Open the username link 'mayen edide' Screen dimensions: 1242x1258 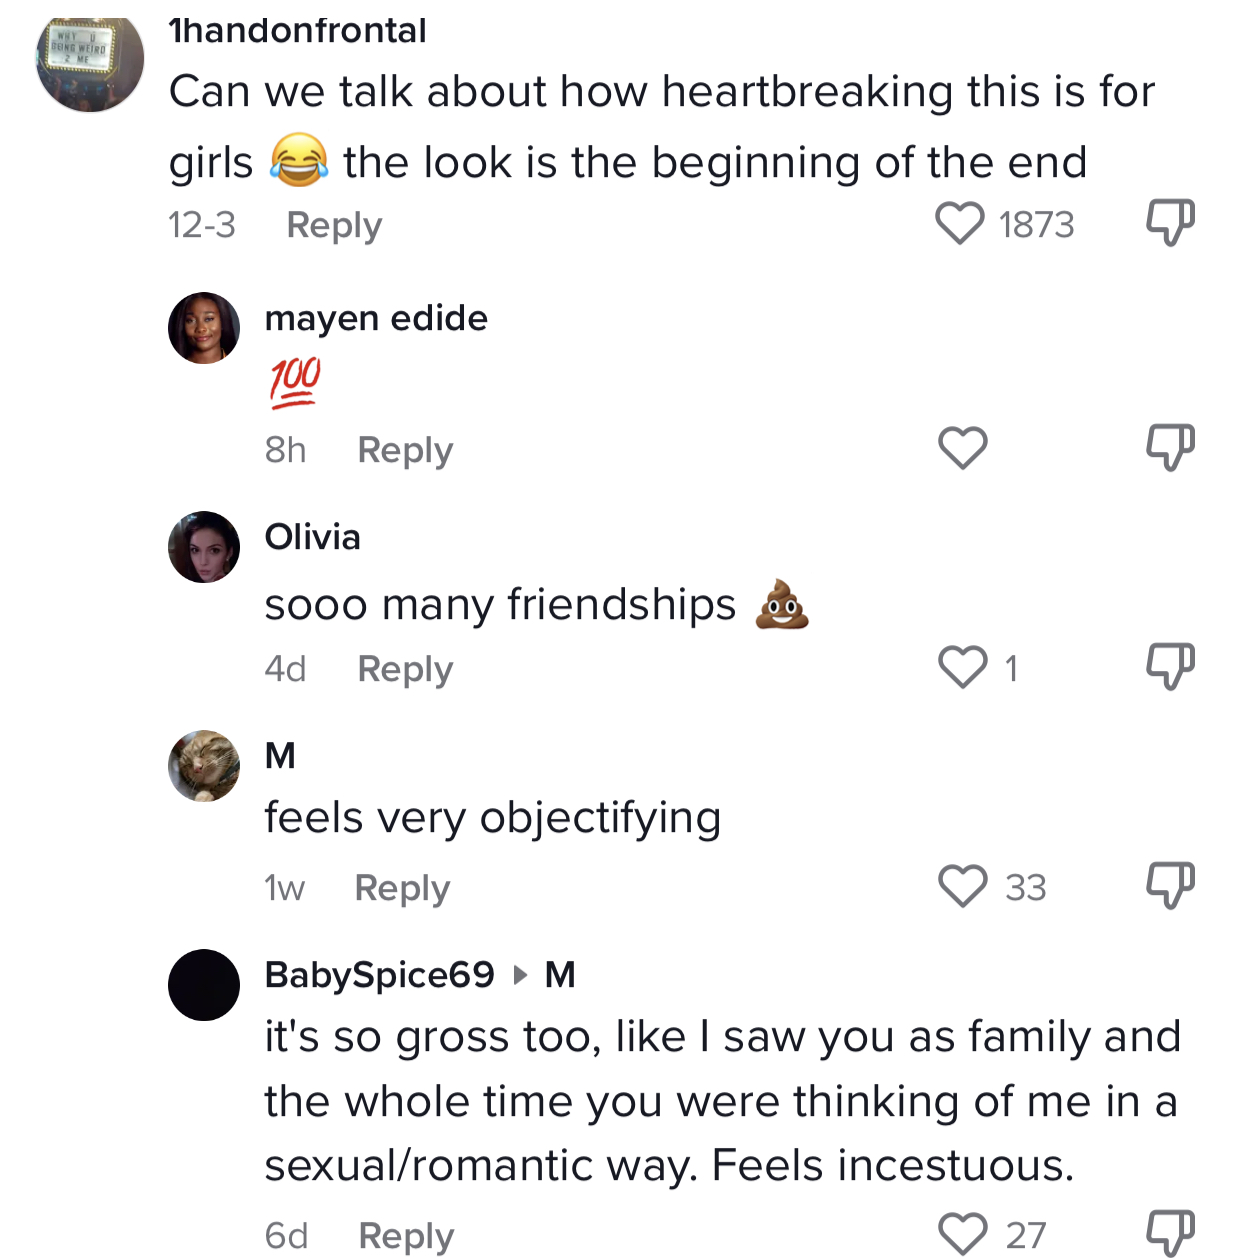pyautogui.click(x=376, y=318)
